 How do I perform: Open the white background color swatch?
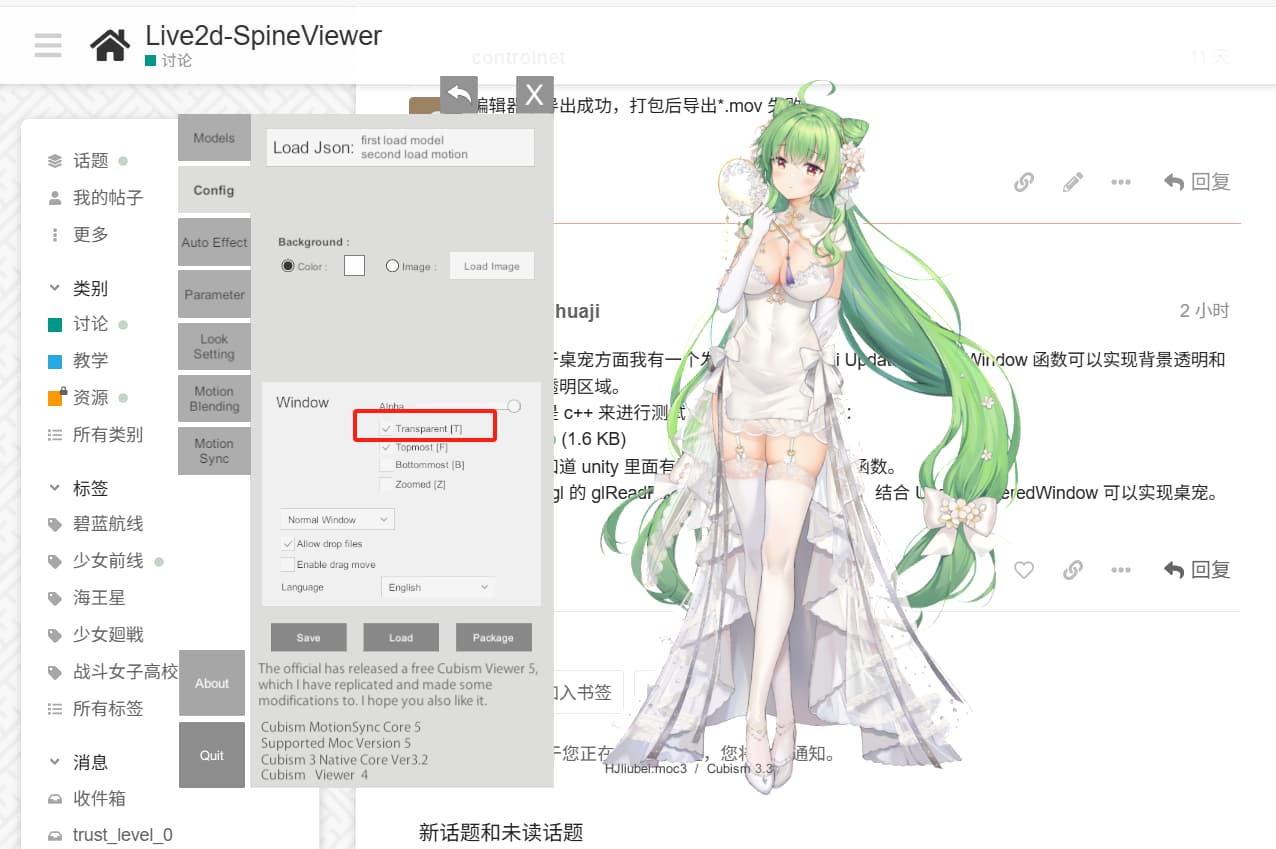tap(354, 266)
